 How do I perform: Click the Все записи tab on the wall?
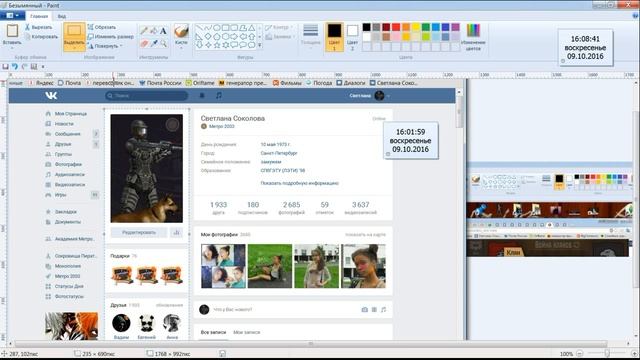(213, 332)
